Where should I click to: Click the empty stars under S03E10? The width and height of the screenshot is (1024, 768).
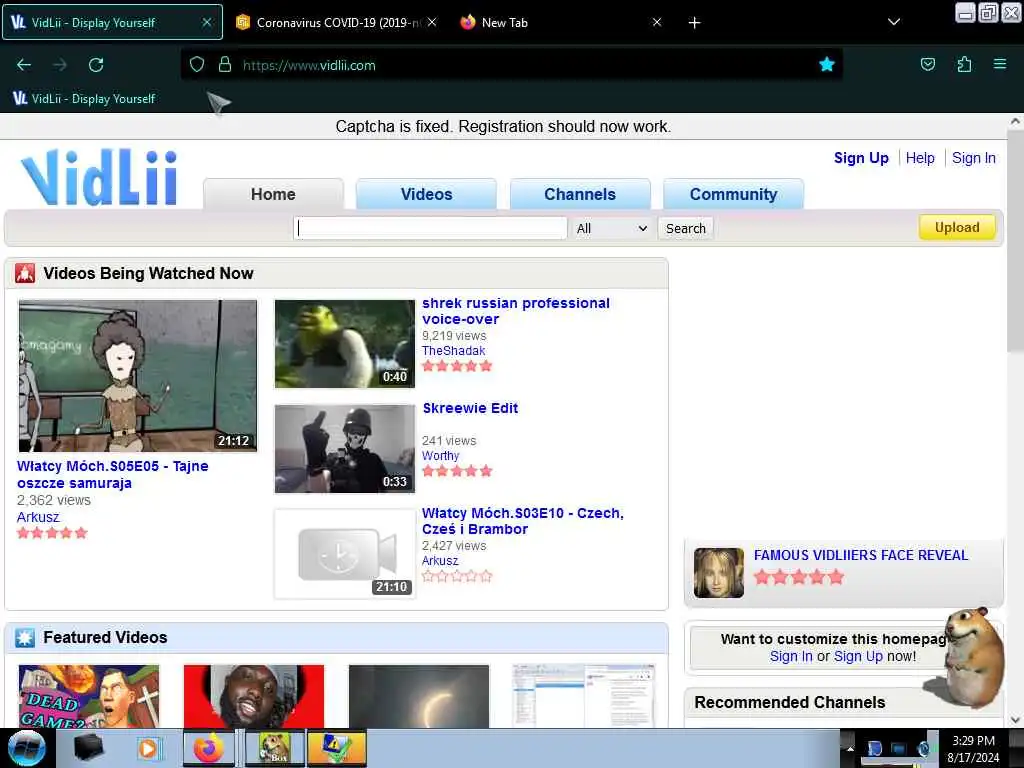pyautogui.click(x=457, y=576)
